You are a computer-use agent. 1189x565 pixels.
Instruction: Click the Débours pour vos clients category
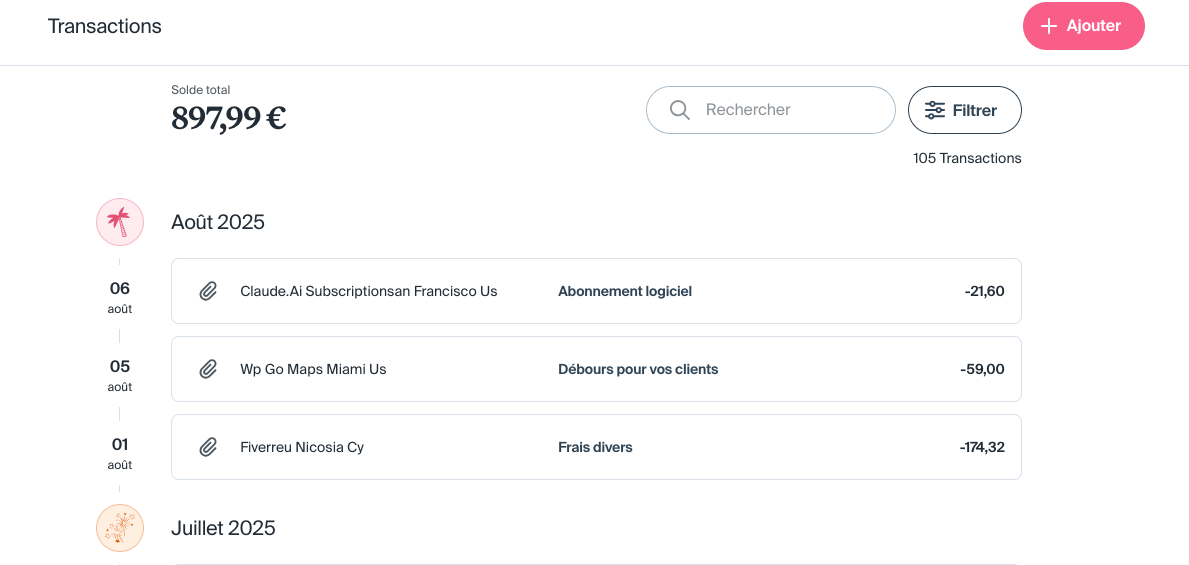coord(638,369)
